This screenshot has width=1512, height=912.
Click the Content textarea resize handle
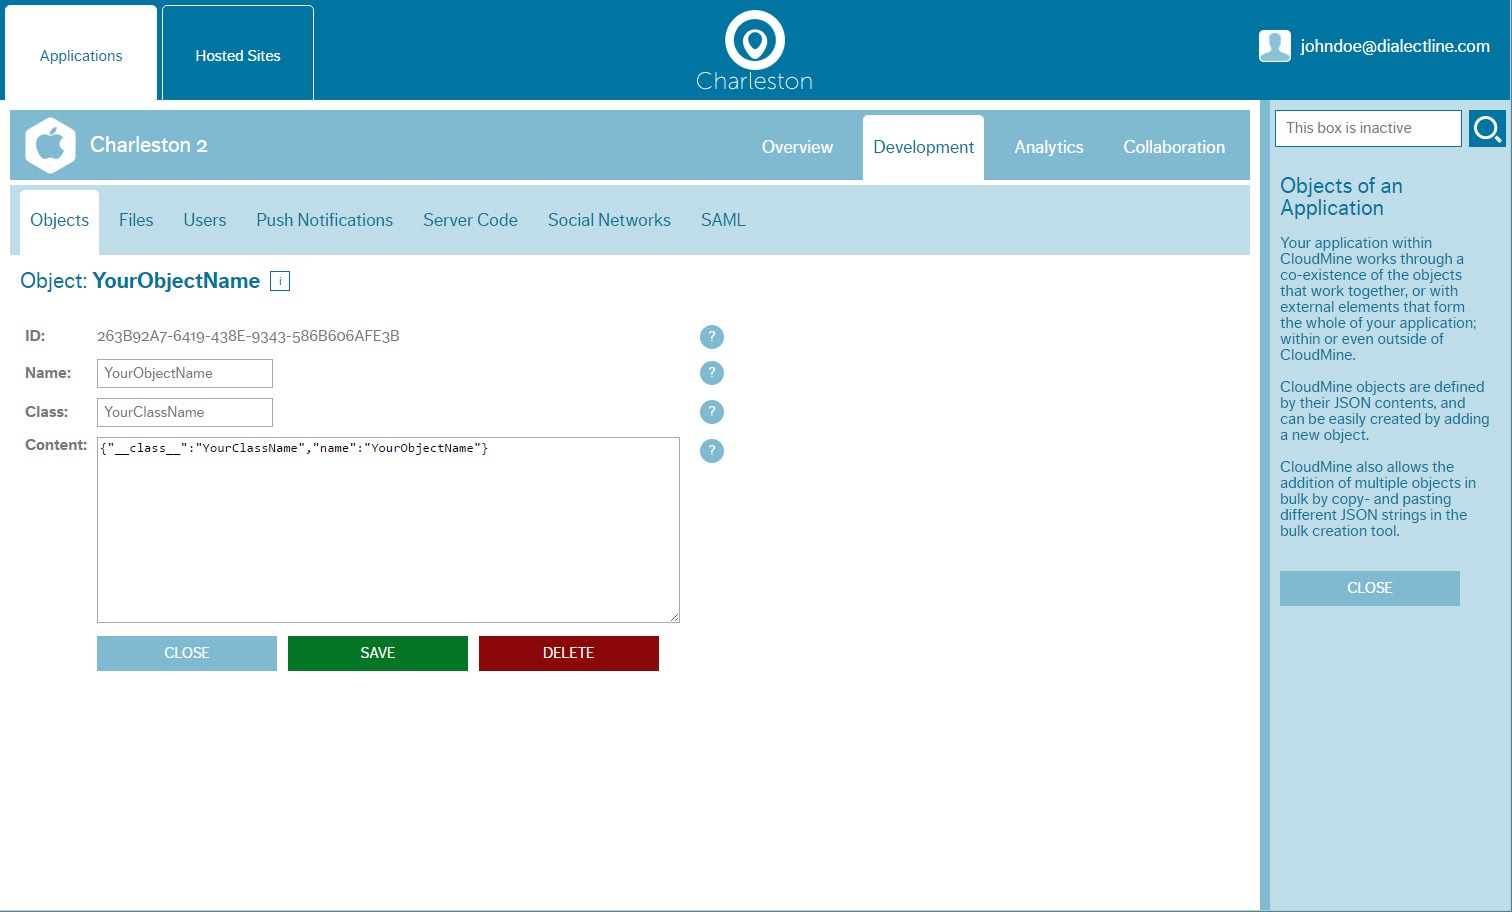(x=674, y=617)
